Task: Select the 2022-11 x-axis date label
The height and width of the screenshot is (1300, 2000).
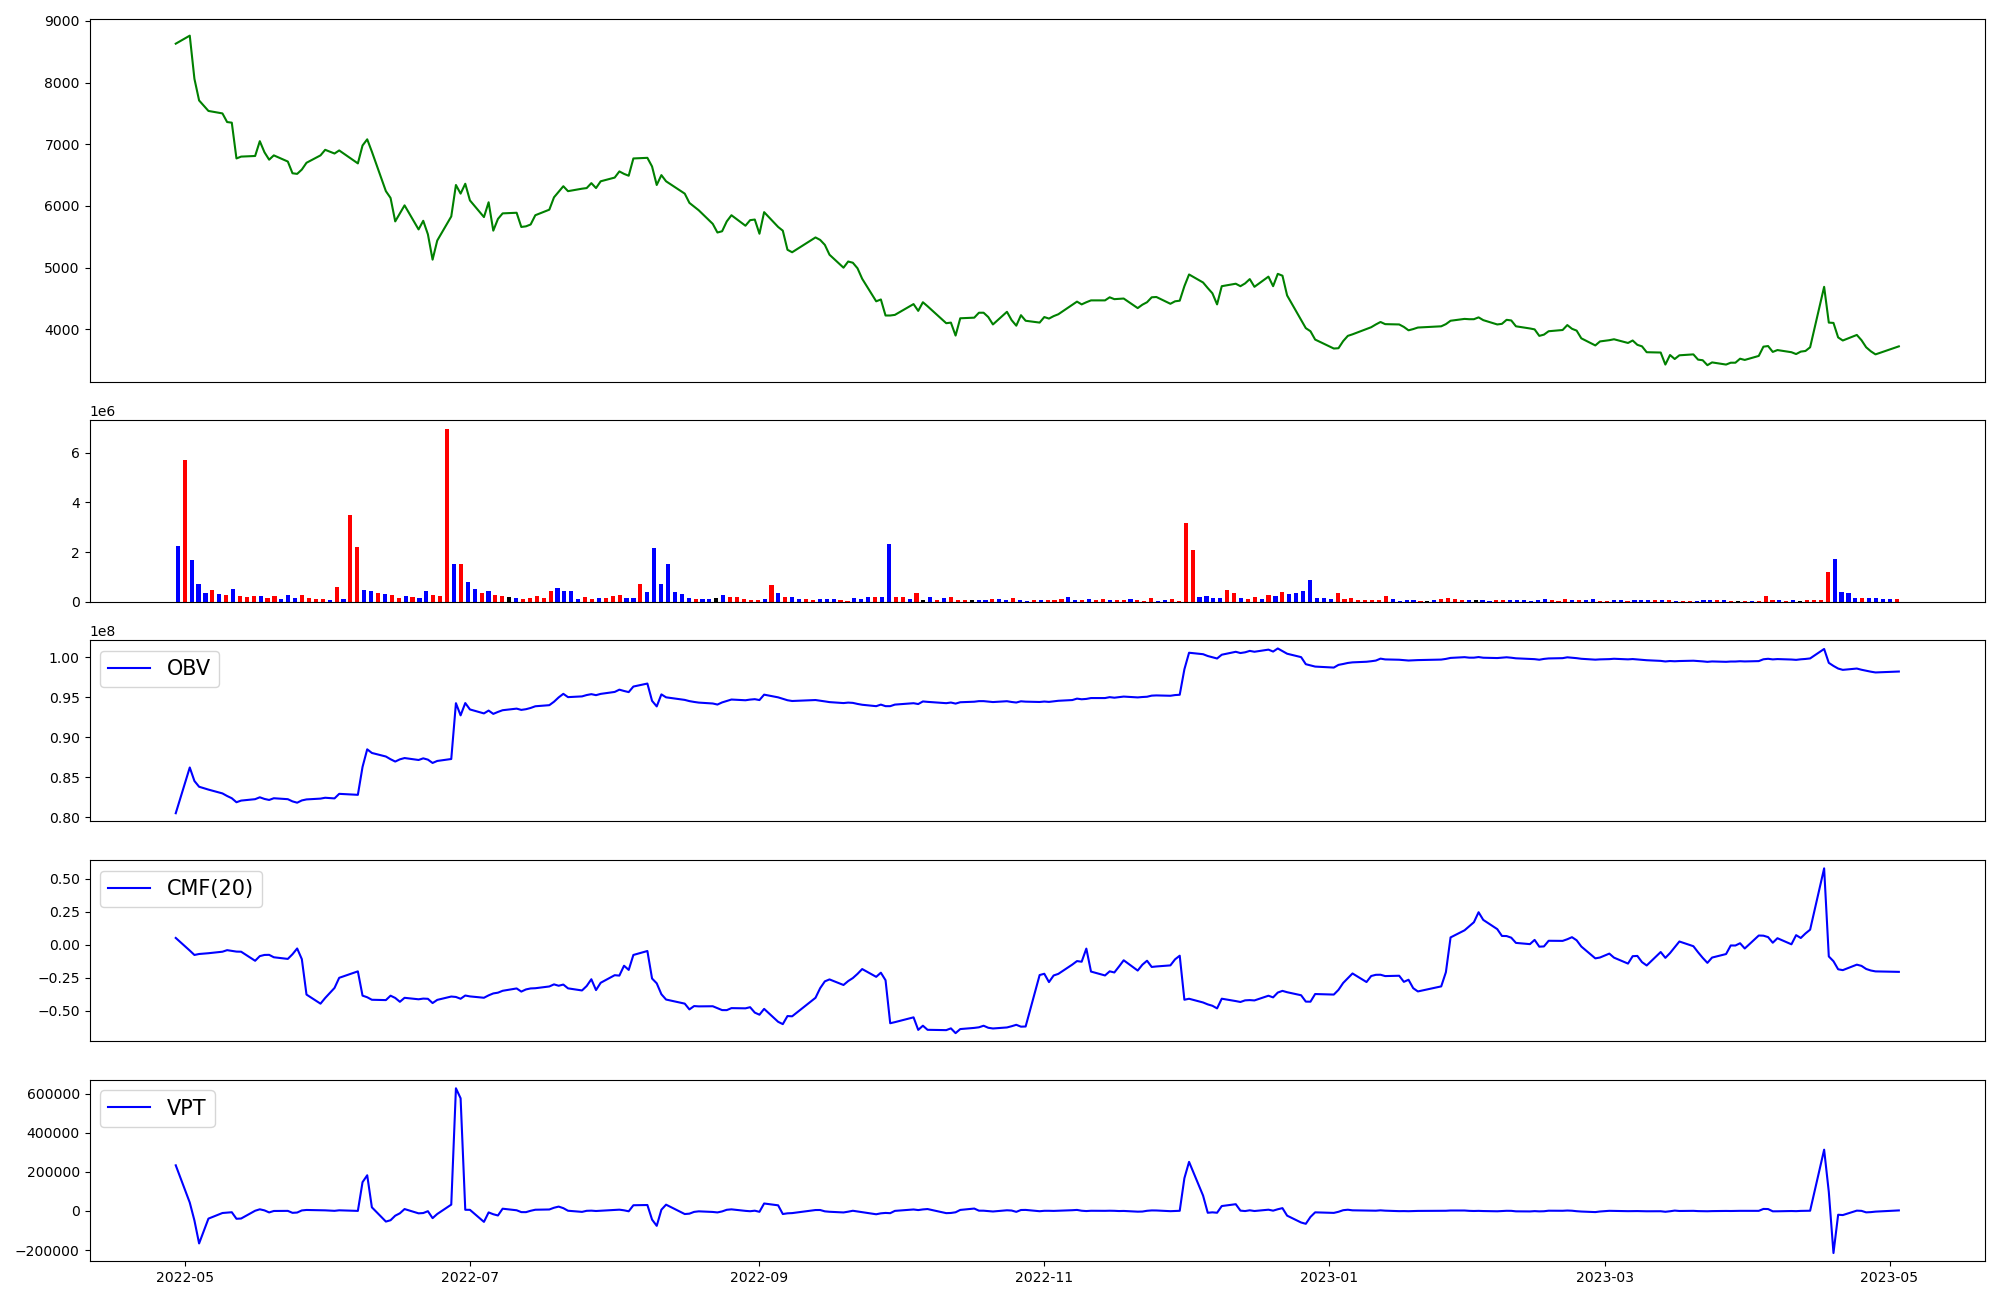Action: [x=1044, y=1277]
